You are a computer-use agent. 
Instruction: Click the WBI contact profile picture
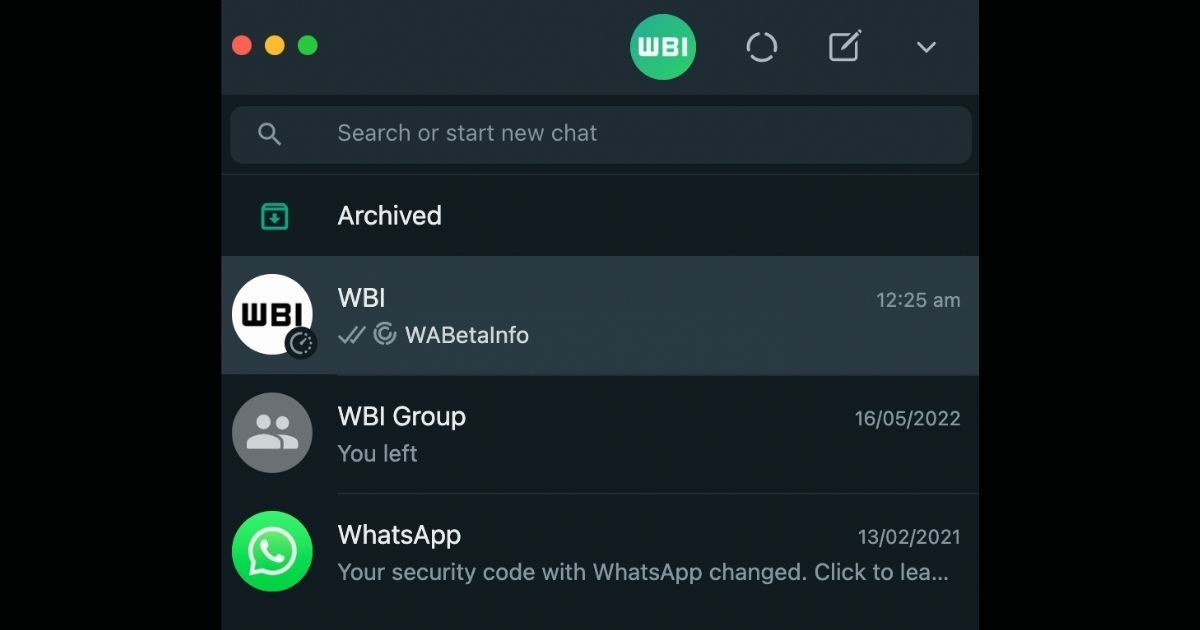272,314
